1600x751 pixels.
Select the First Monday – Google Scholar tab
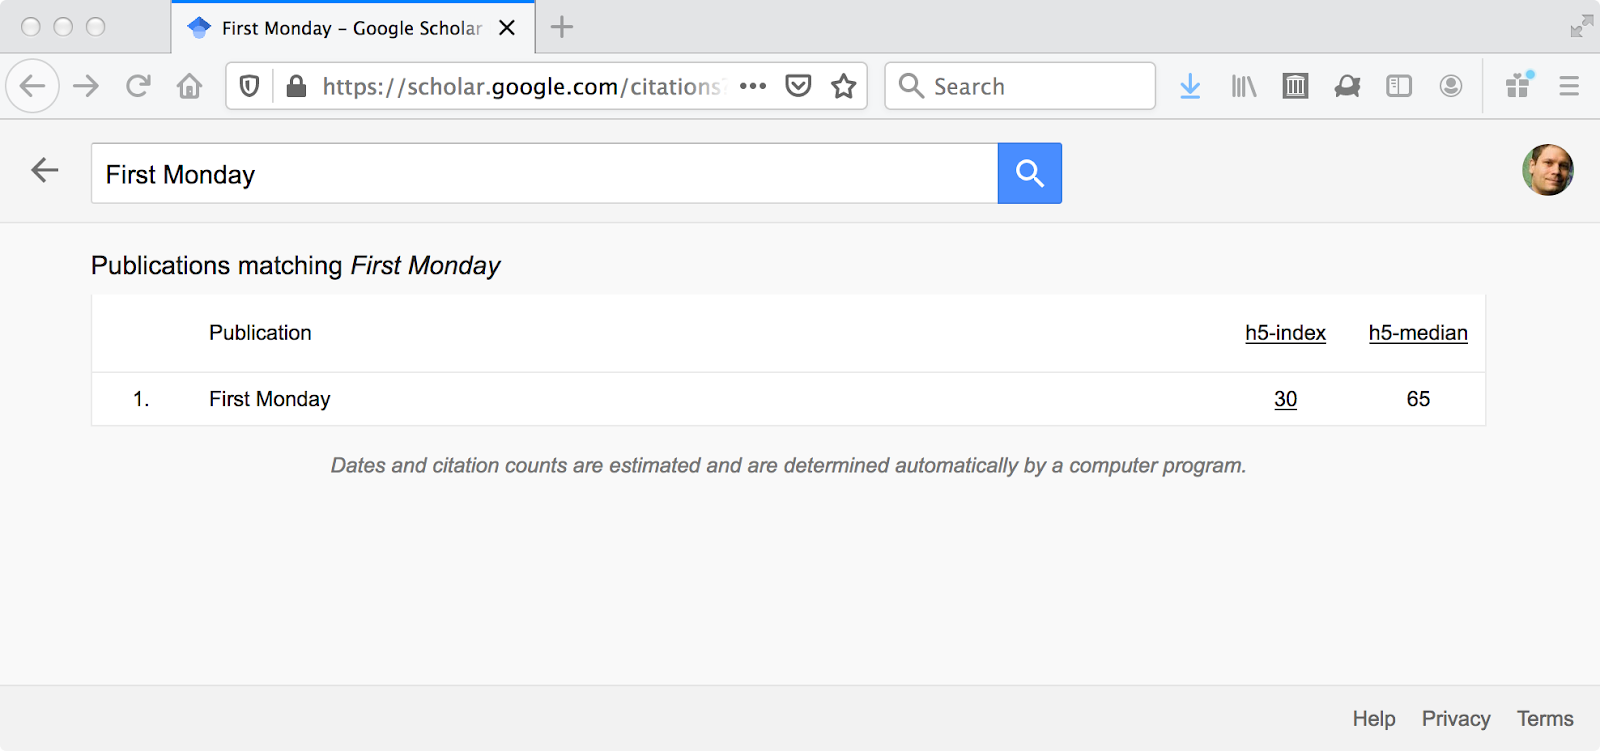(353, 28)
